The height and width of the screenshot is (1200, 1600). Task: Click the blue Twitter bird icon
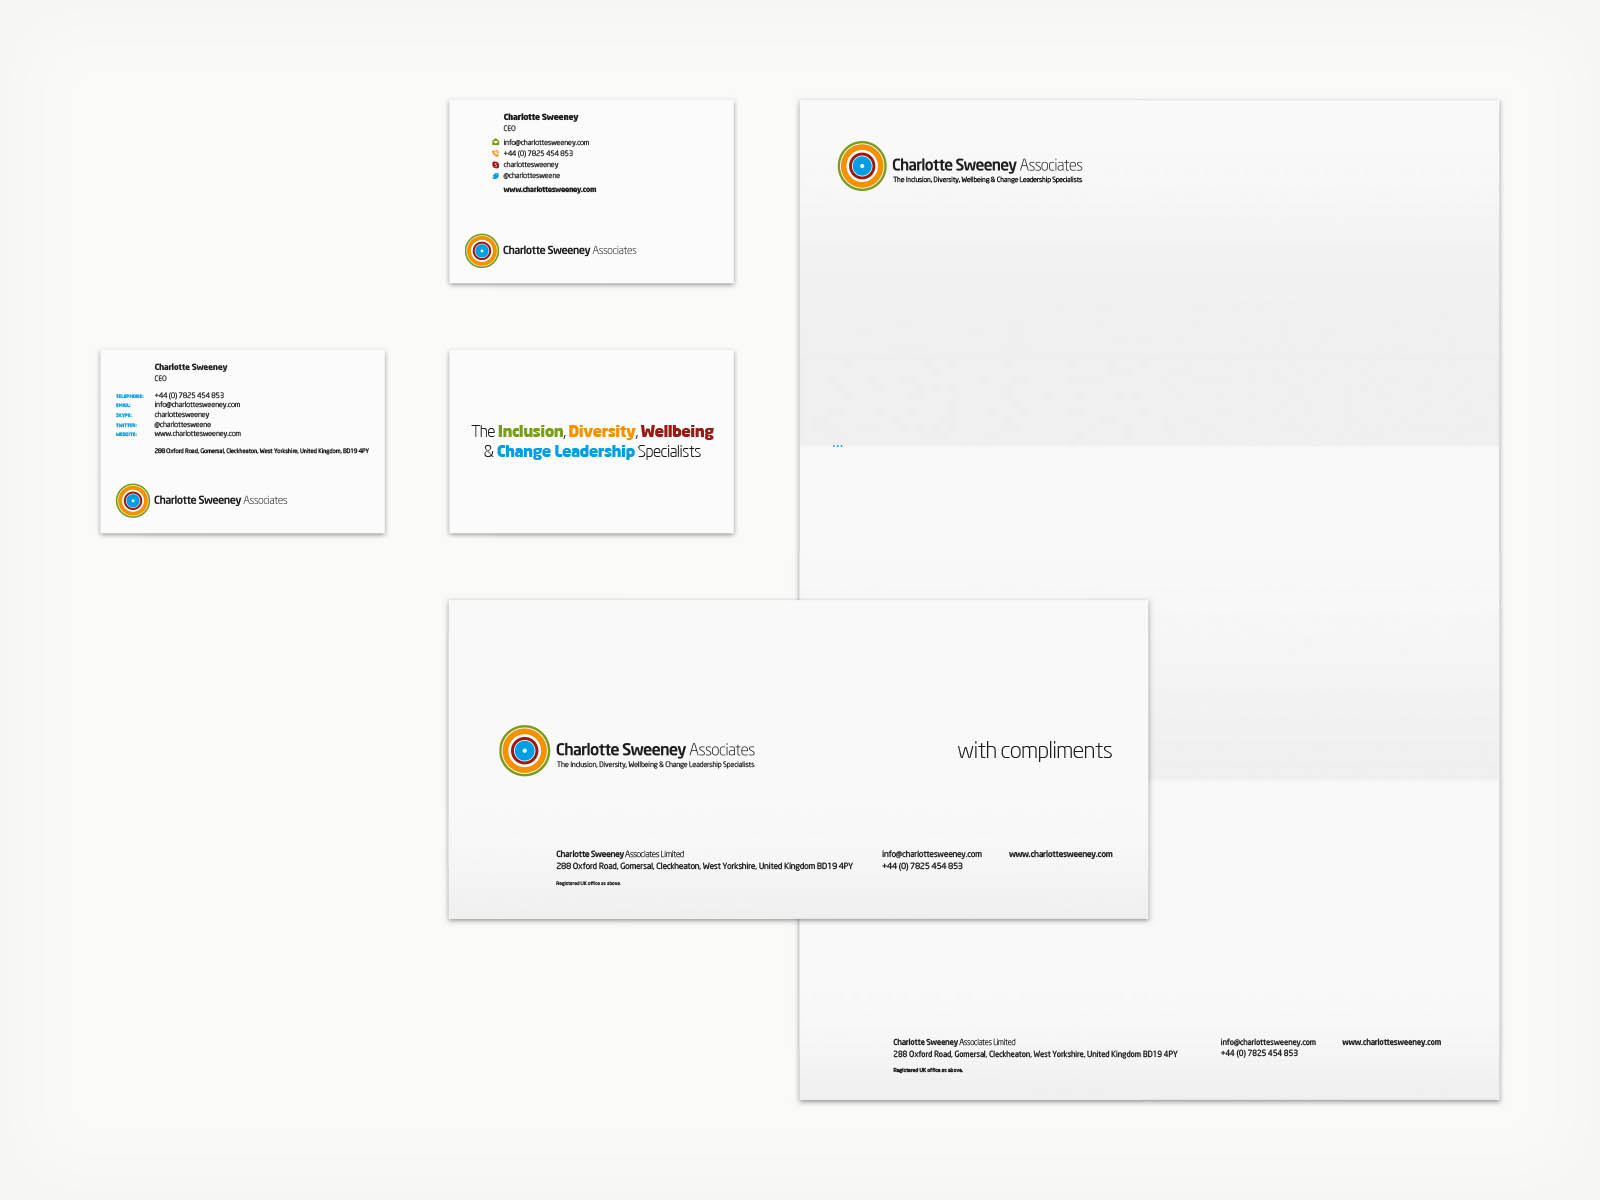495,176
